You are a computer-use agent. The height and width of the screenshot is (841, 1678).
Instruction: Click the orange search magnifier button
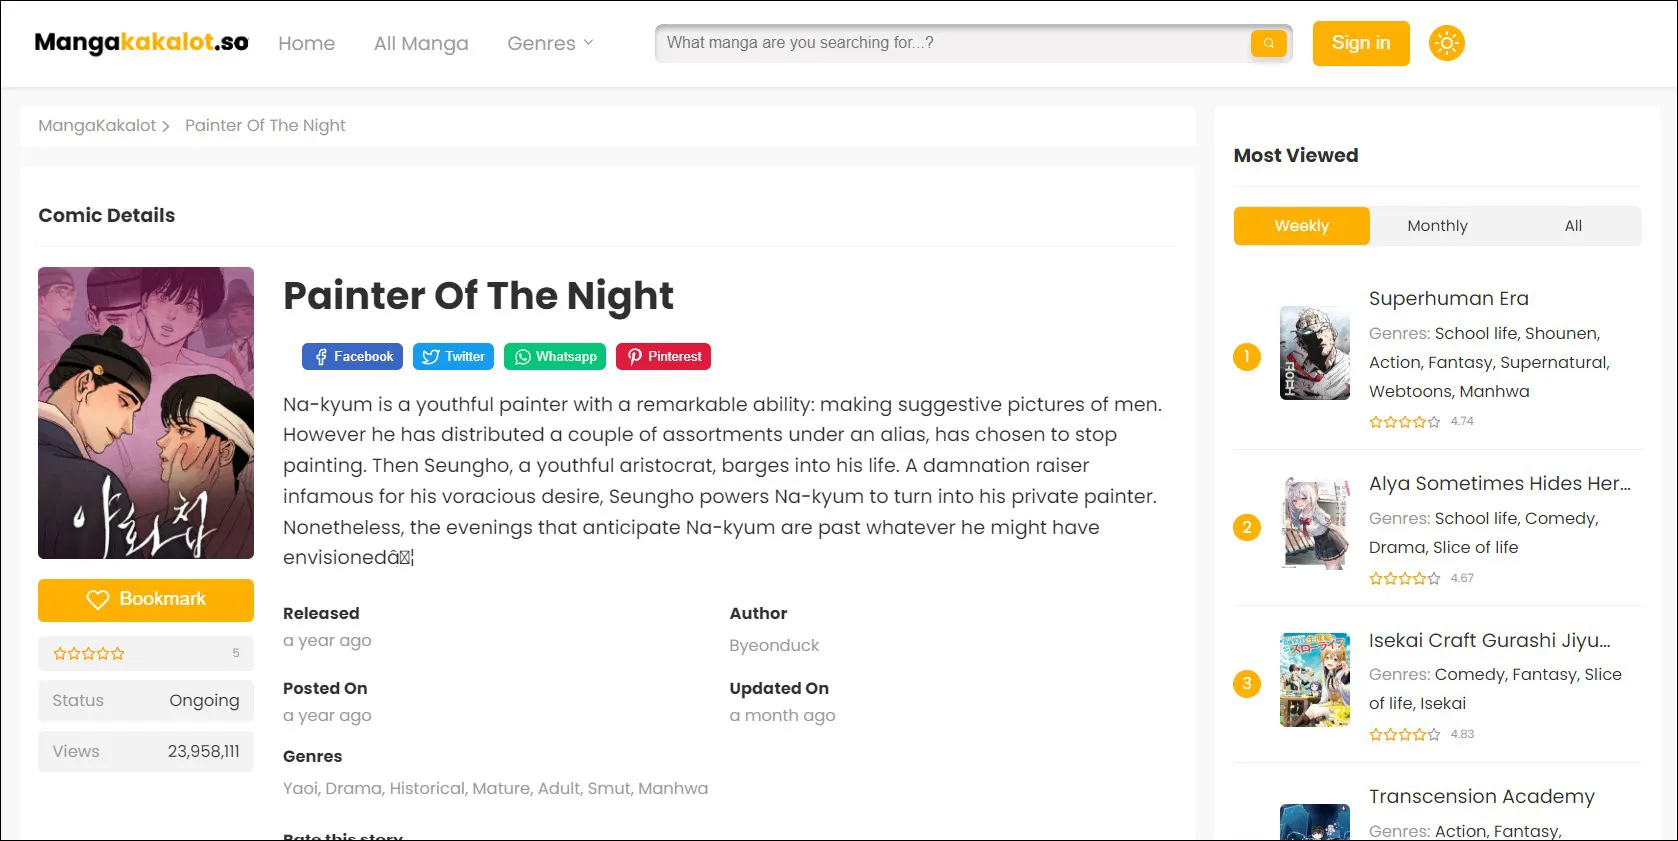[x=1268, y=43]
